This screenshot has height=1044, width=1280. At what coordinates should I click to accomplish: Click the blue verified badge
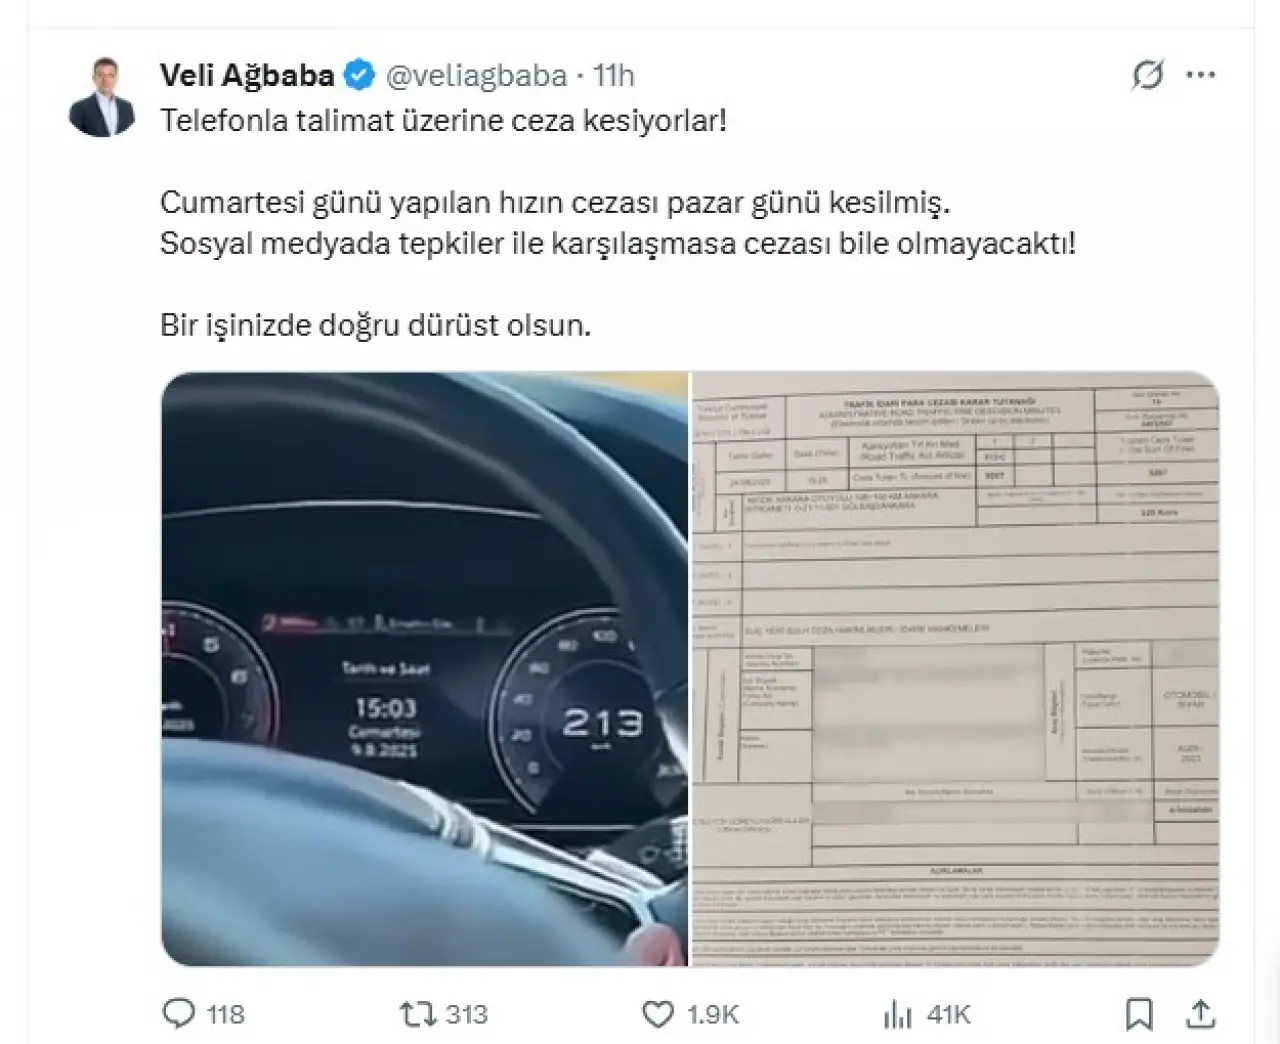point(359,75)
